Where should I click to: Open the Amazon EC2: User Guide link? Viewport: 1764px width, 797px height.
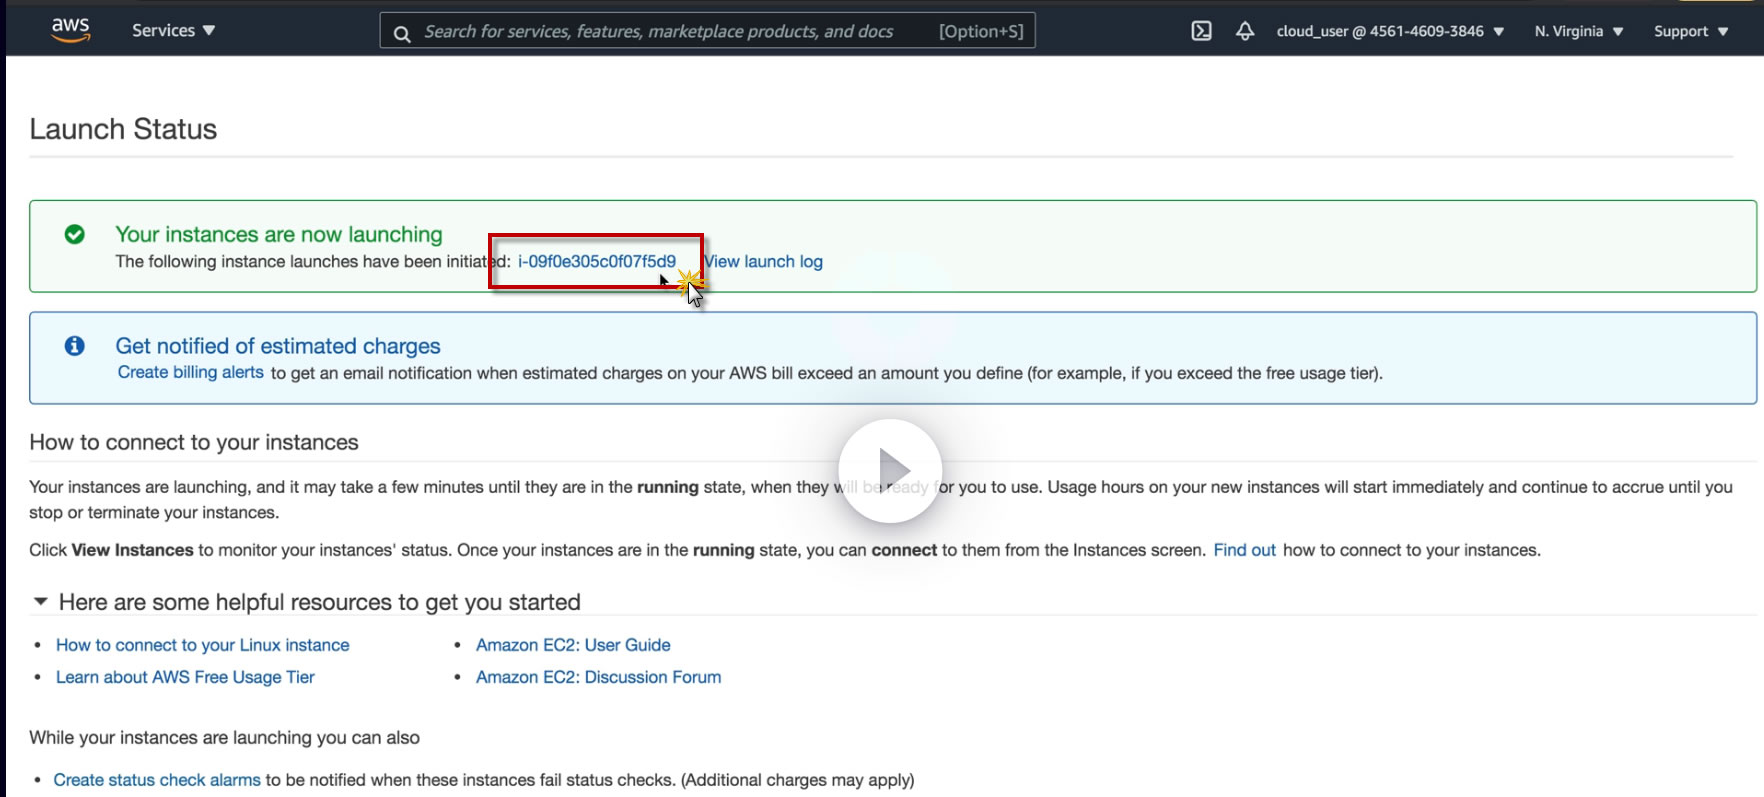573,645
